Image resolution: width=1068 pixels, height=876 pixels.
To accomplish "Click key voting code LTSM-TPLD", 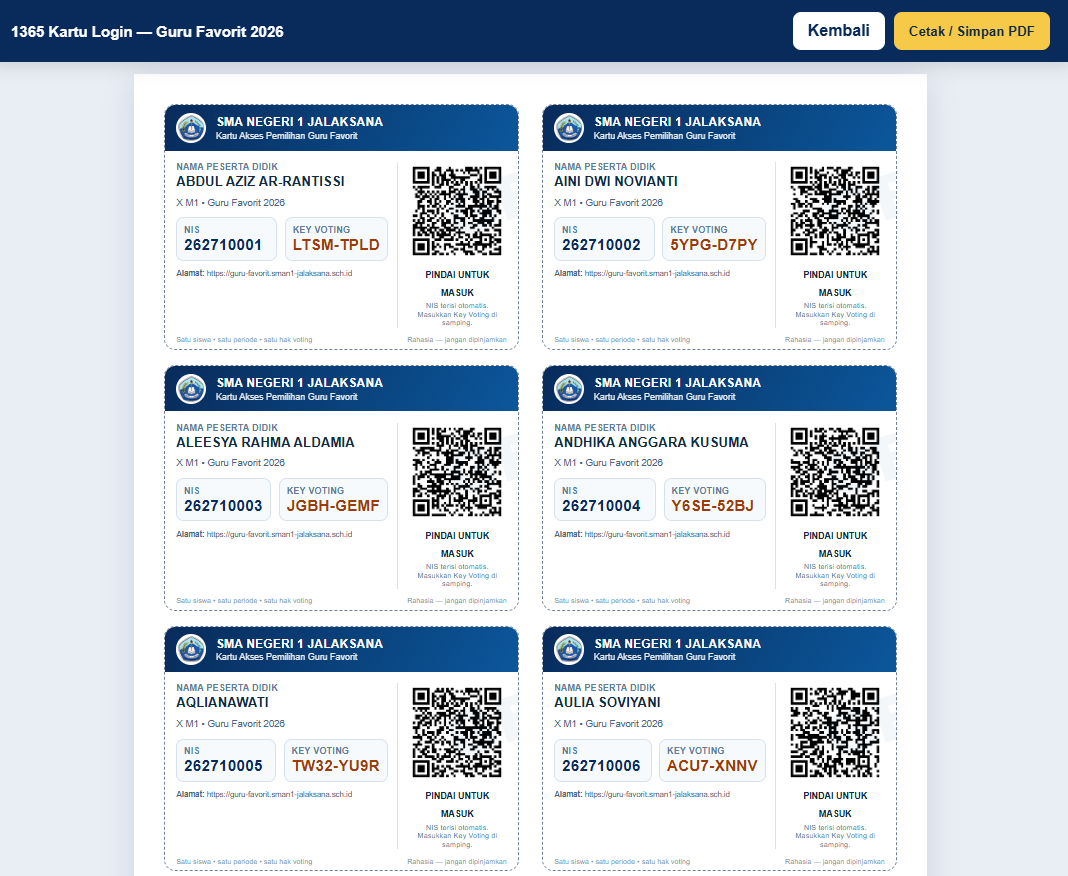I will pyautogui.click(x=336, y=245).
